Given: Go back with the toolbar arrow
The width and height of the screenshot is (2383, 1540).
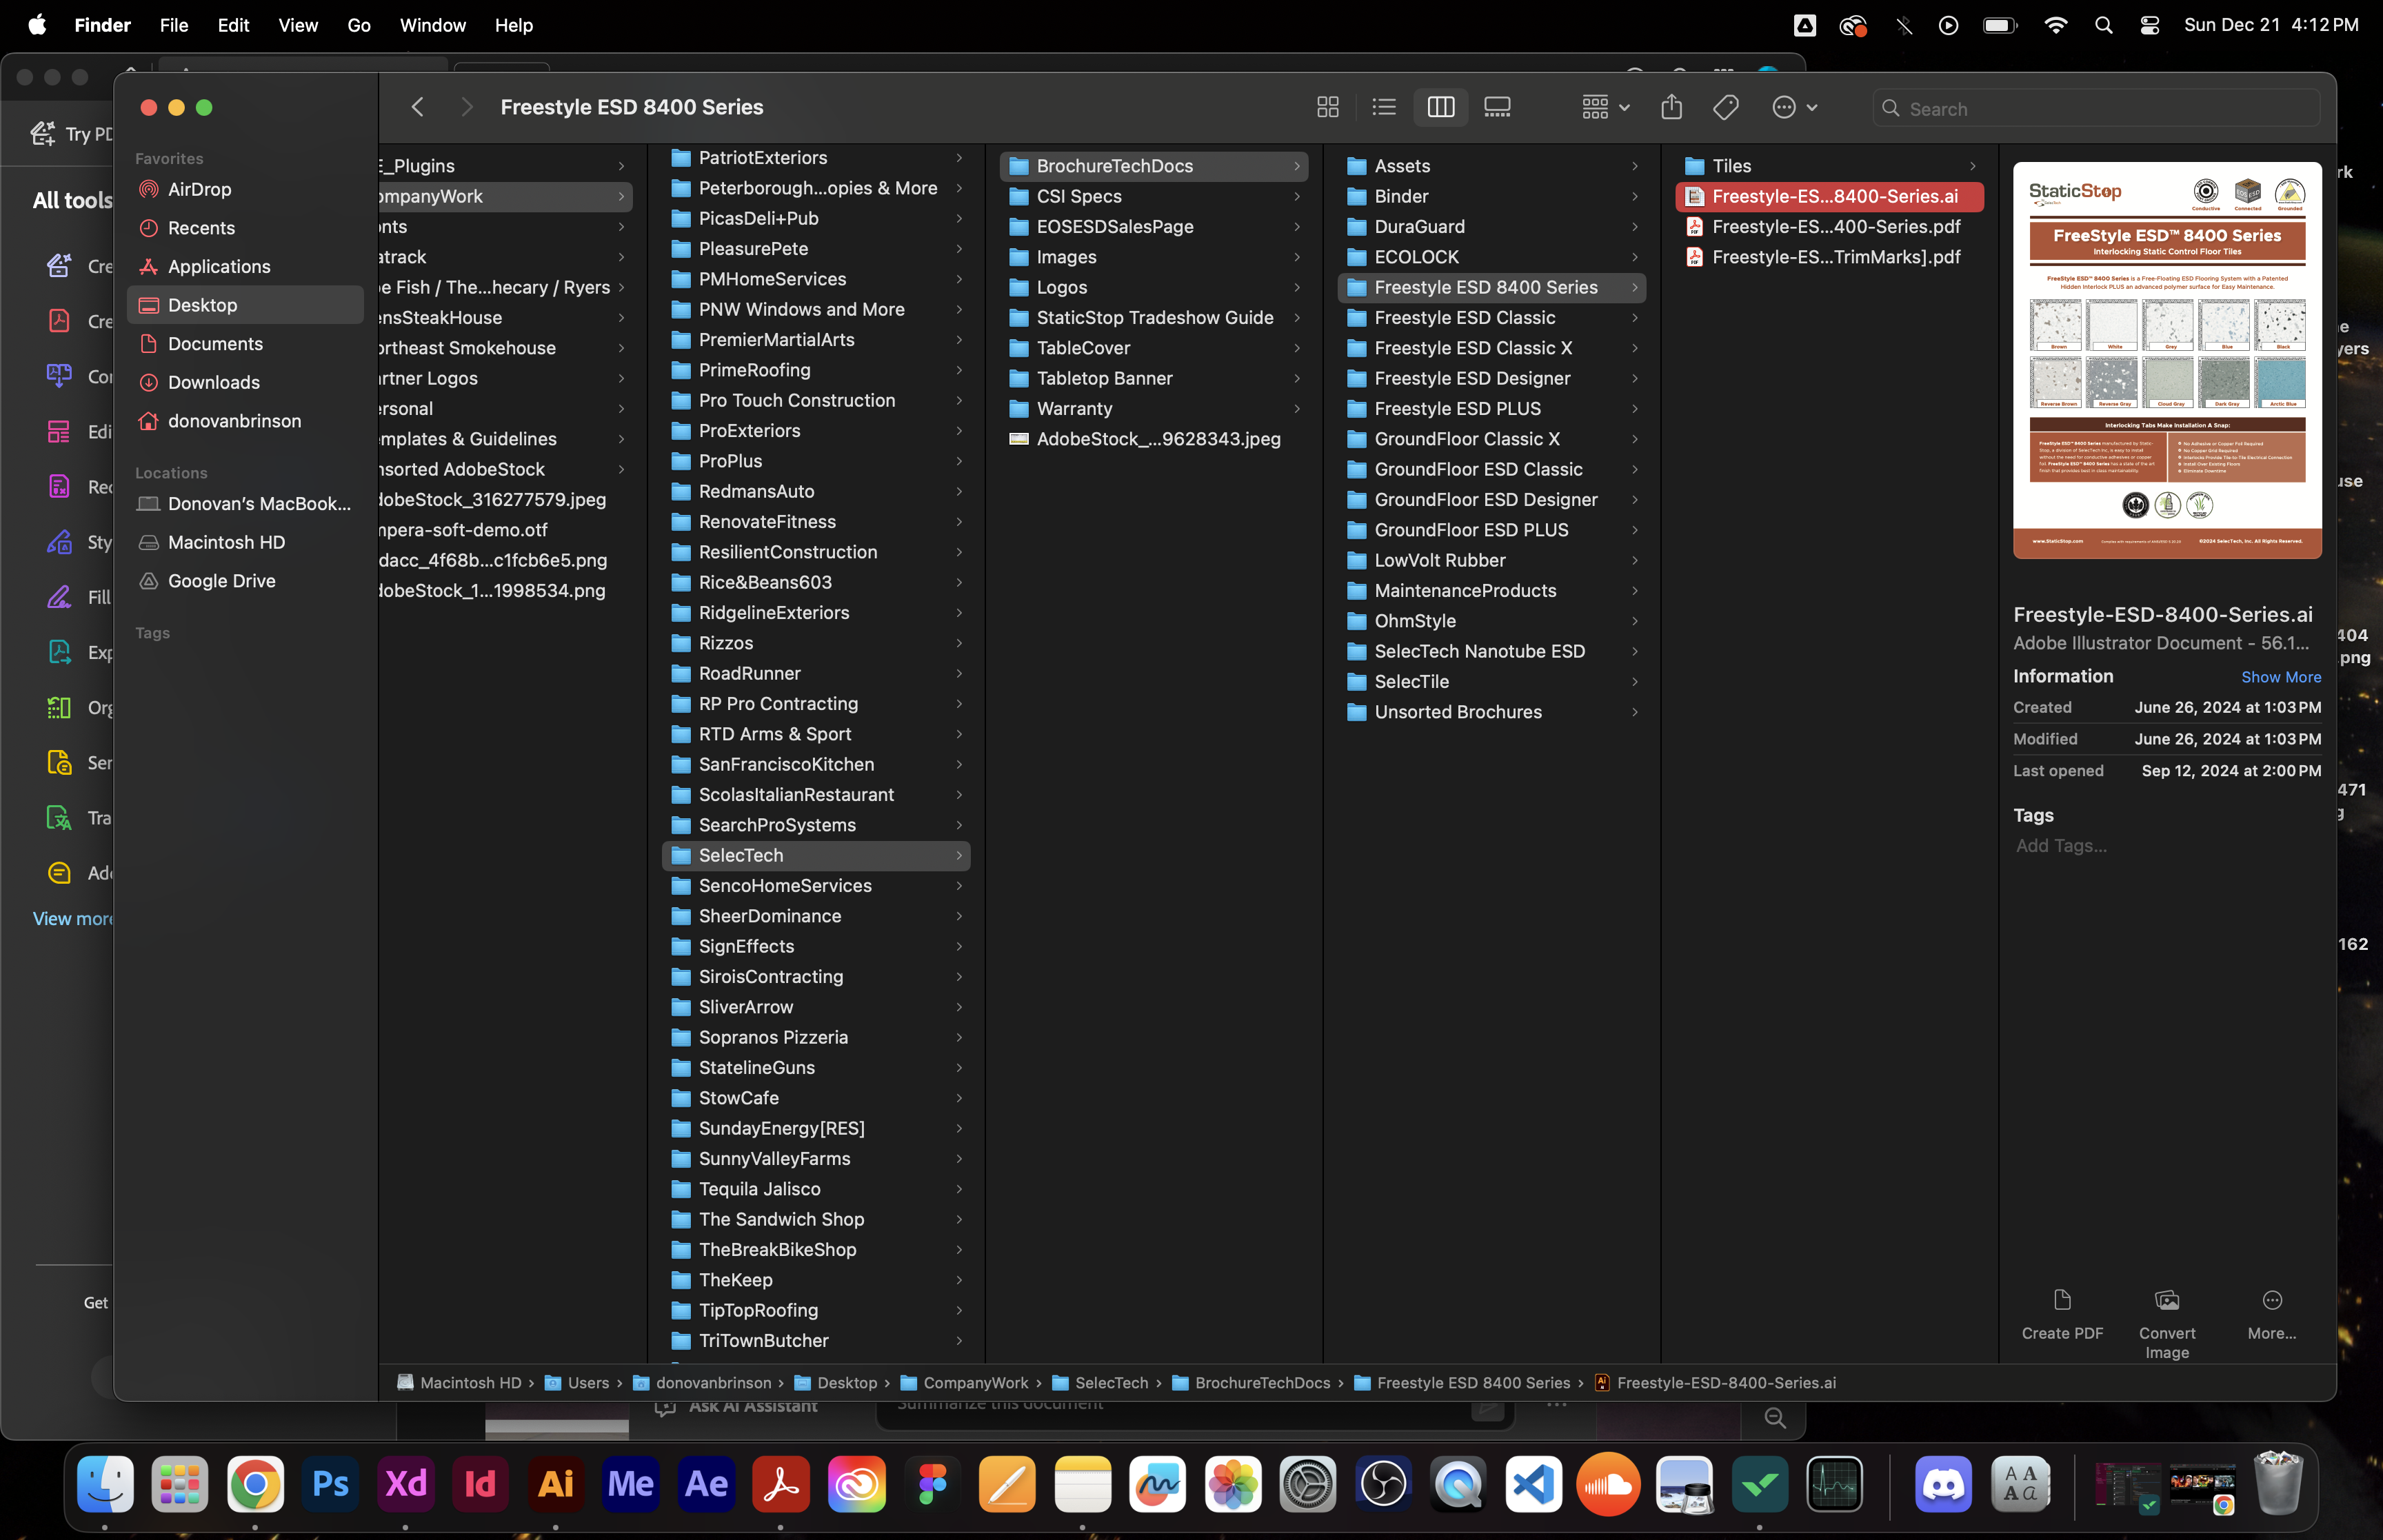Looking at the screenshot, I should pyautogui.click(x=418, y=107).
